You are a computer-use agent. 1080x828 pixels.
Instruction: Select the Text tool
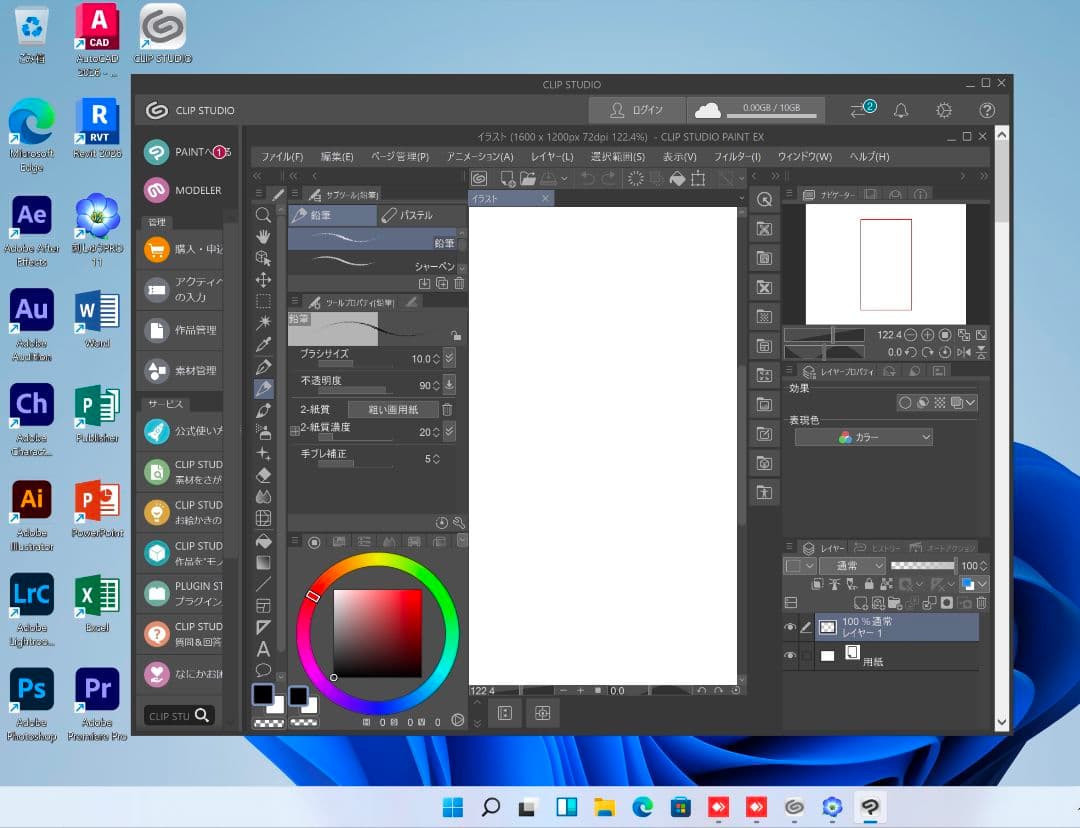coord(264,649)
